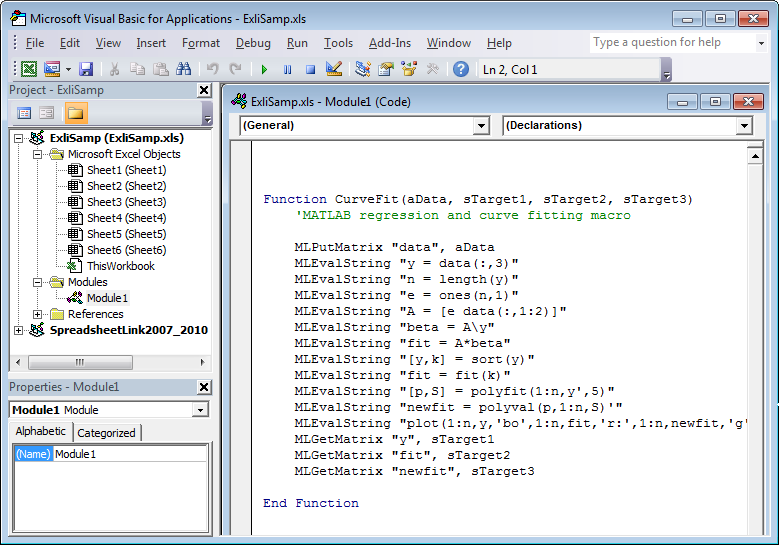Click View Object button in Project panel
The height and width of the screenshot is (545, 779).
(x=47, y=113)
